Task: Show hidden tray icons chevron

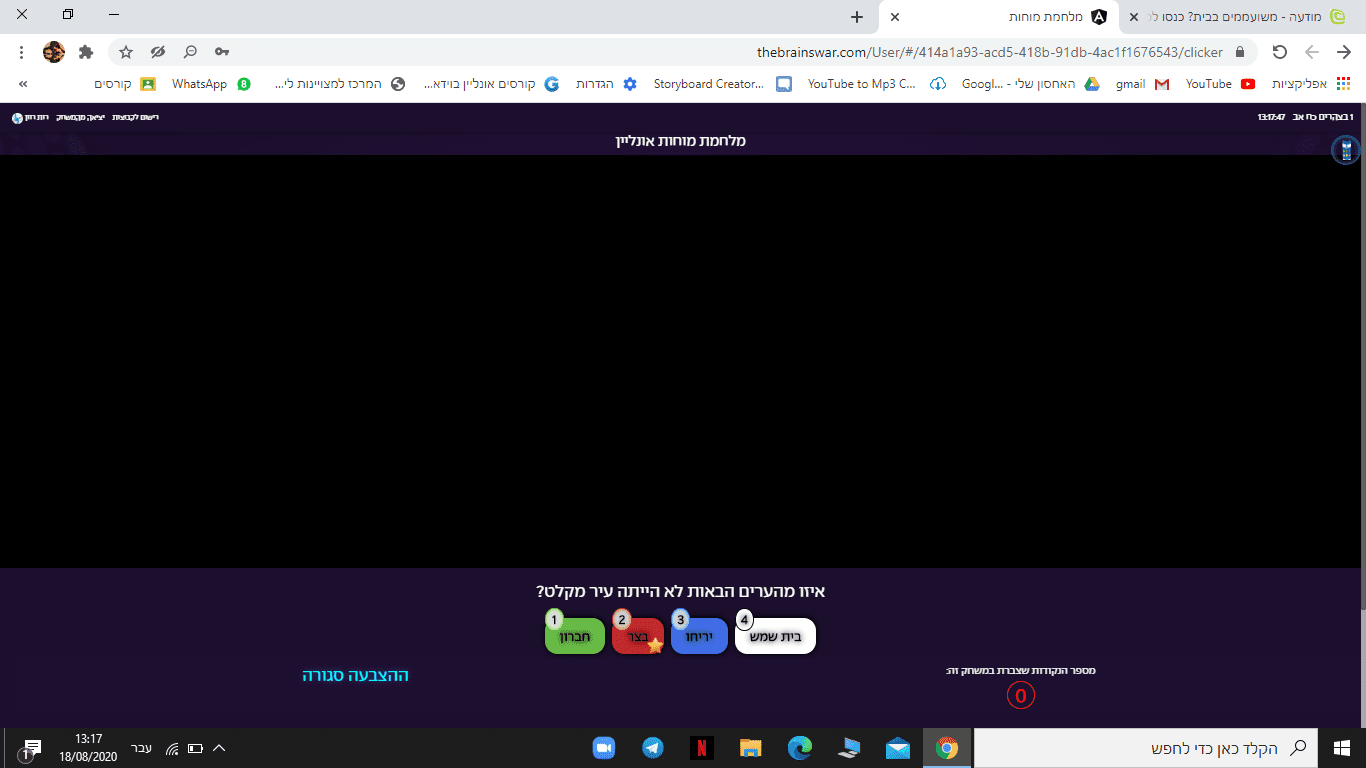Action: click(x=219, y=748)
